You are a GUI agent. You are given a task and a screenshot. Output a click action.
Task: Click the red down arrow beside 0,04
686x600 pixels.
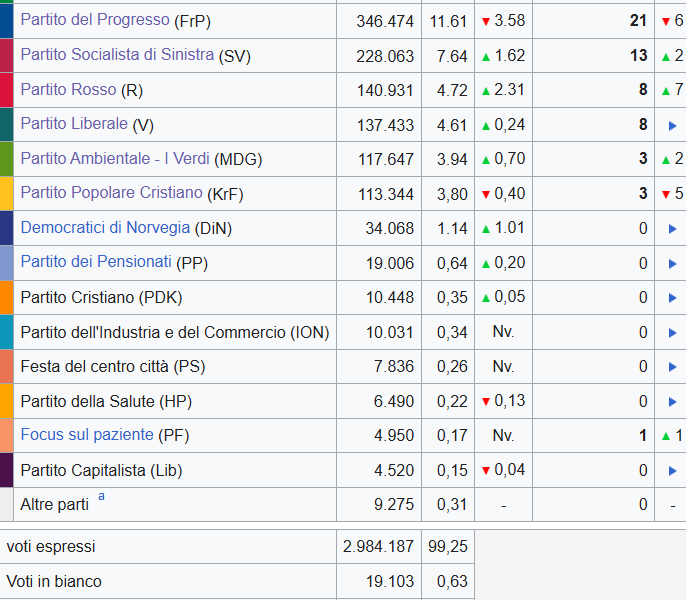point(486,471)
